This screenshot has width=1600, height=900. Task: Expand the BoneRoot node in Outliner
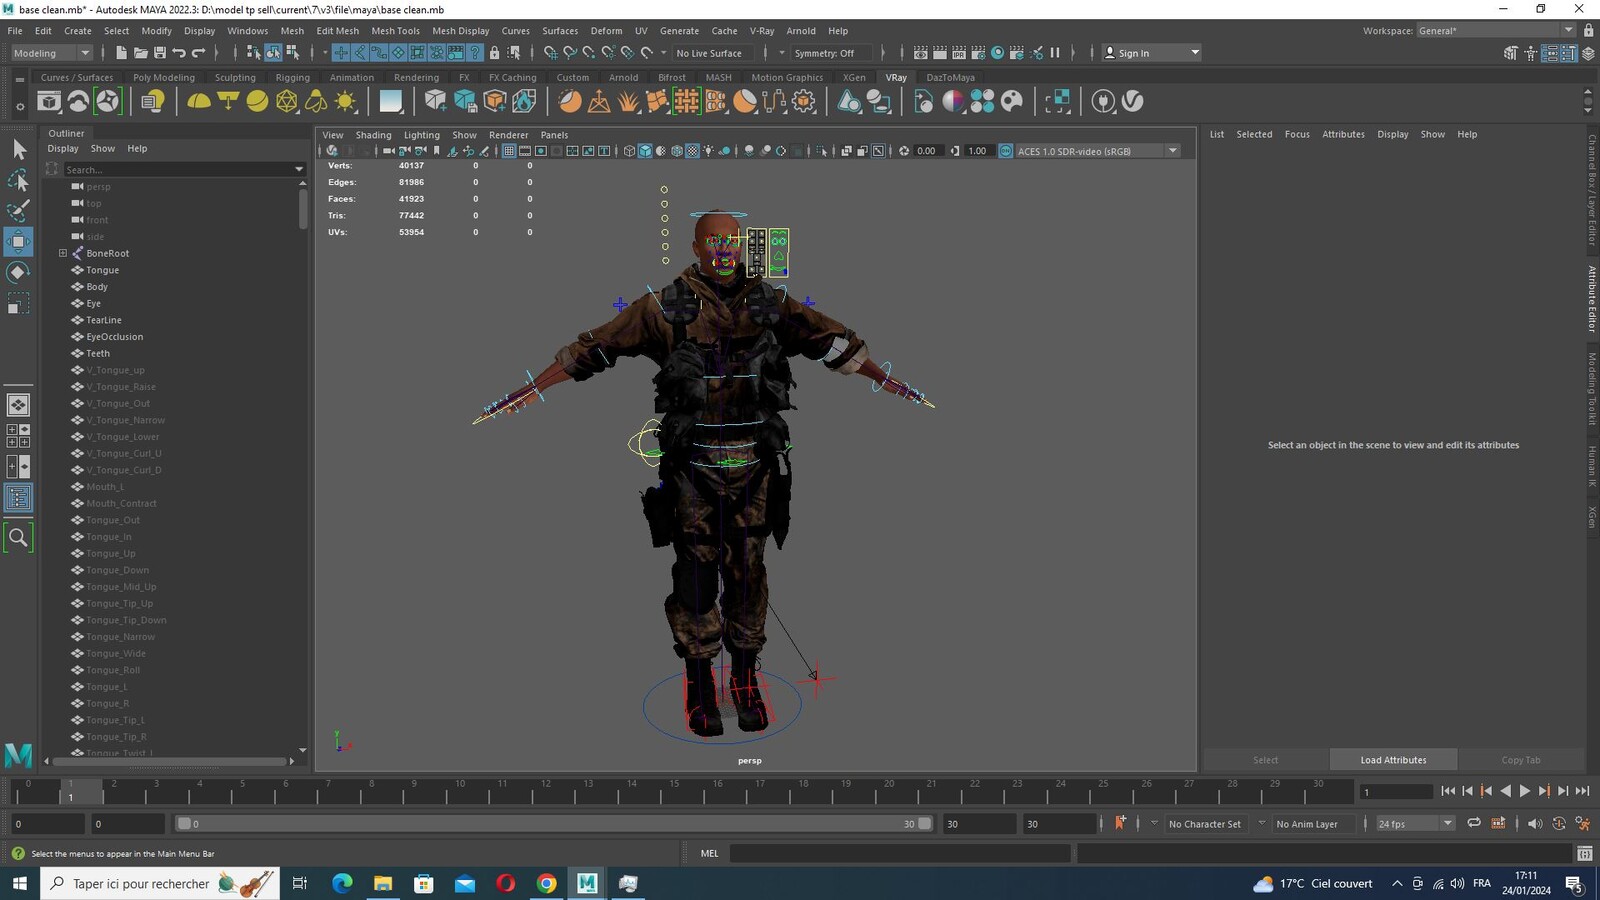[63, 253]
